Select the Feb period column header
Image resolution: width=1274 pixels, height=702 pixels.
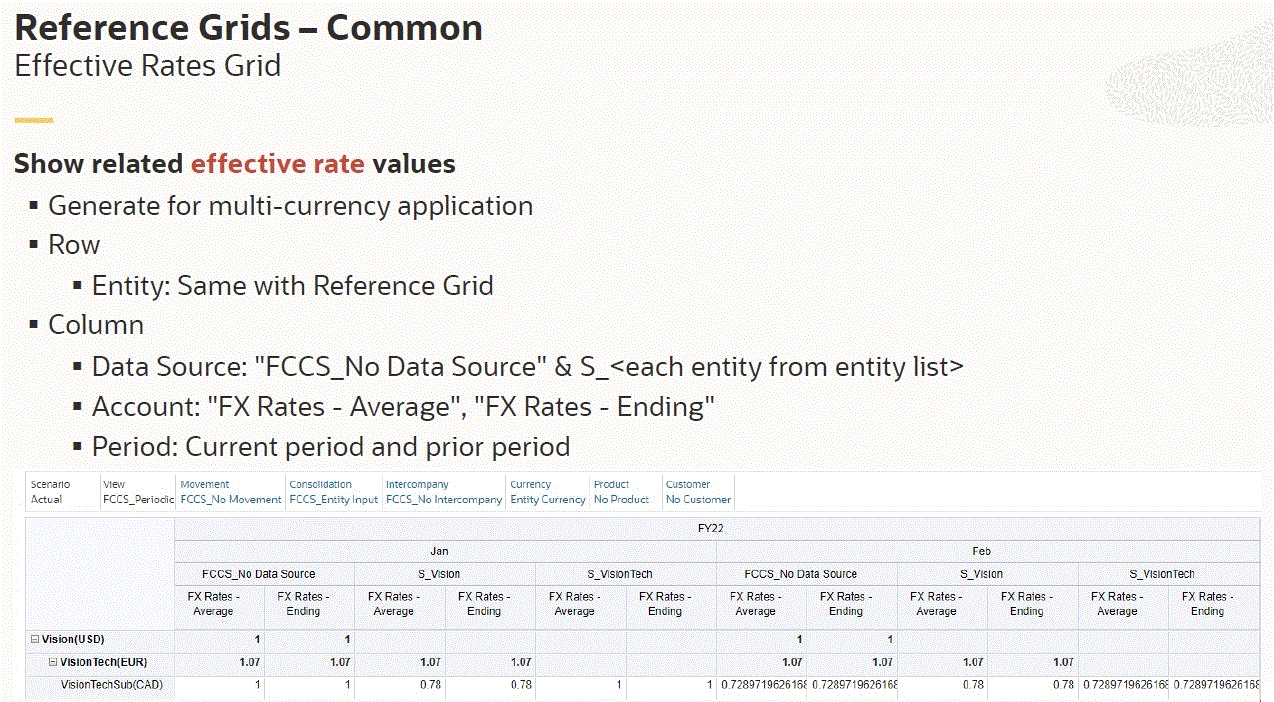click(988, 551)
